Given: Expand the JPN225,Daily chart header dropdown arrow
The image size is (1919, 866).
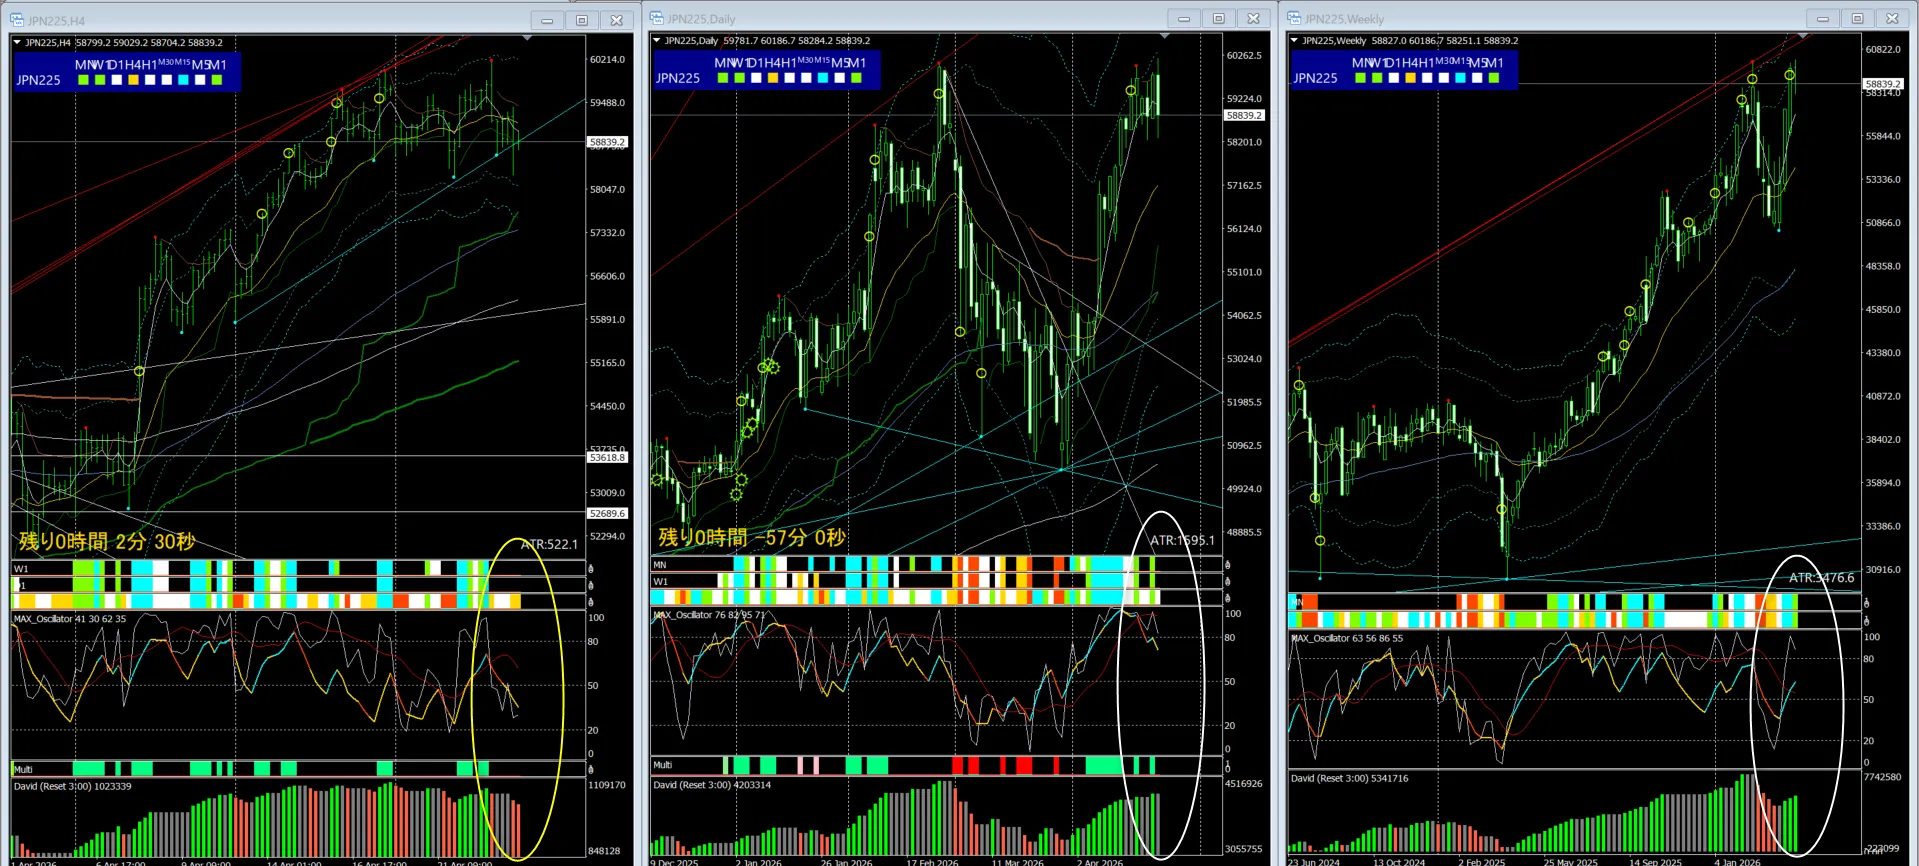Looking at the screenshot, I should [x=657, y=41].
